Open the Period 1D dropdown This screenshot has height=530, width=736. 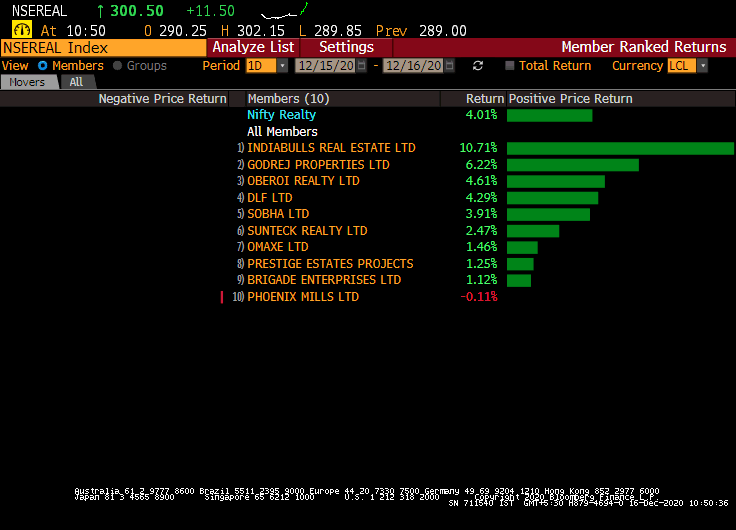[282, 66]
